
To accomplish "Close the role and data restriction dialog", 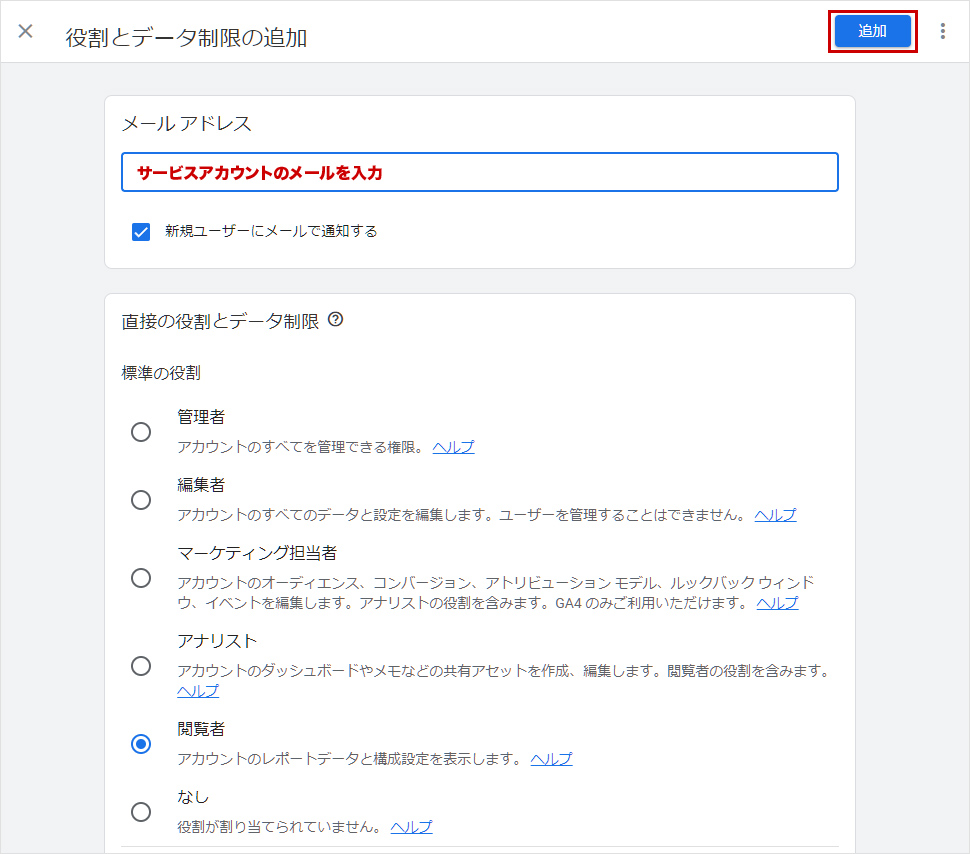I will [26, 31].
